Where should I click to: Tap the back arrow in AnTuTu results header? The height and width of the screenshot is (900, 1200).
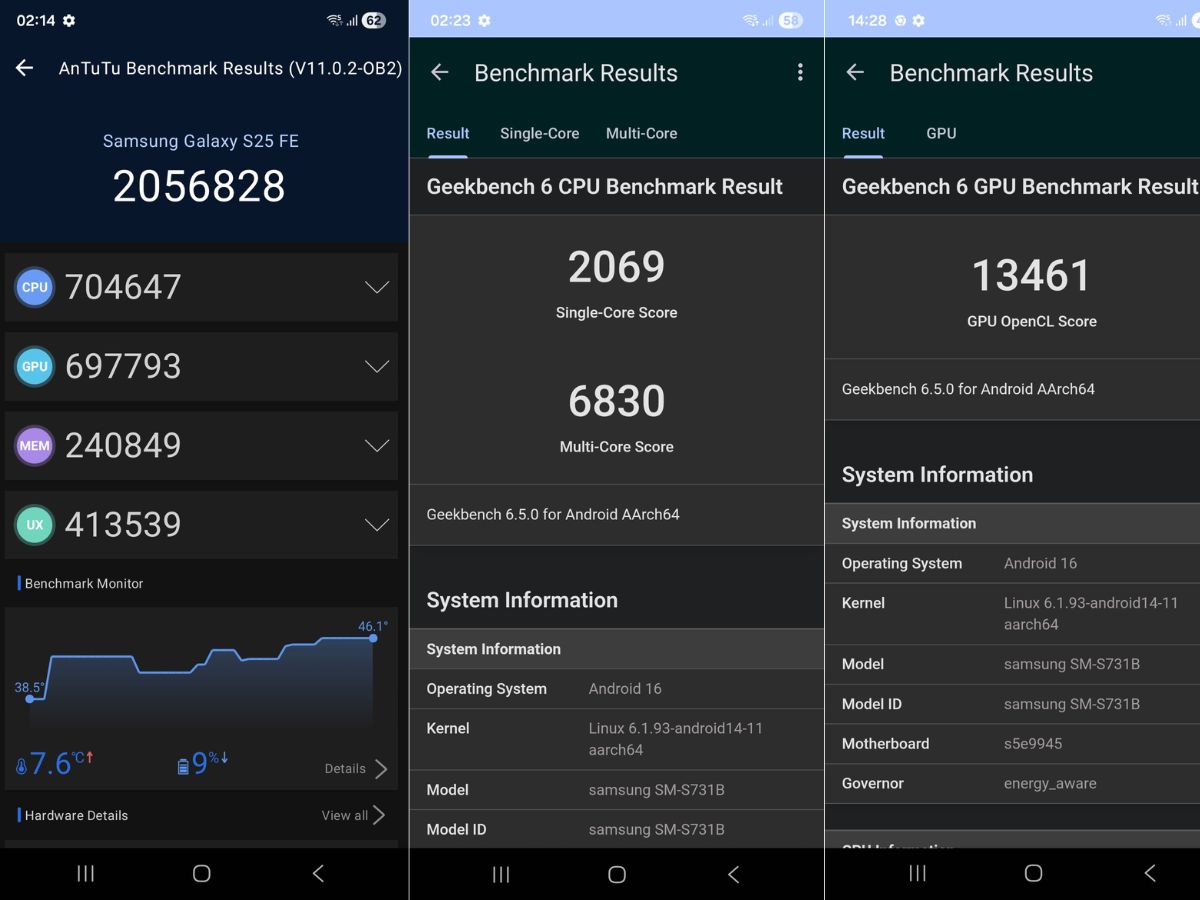[x=25, y=68]
